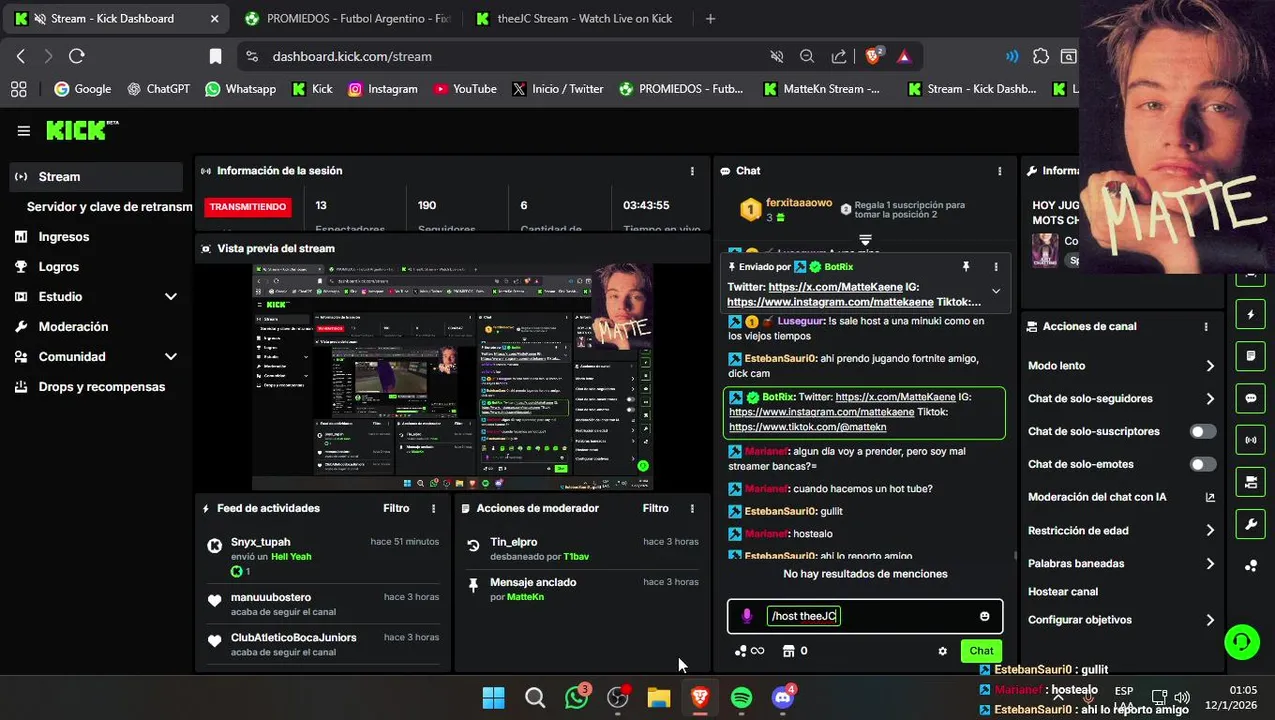Open Acciones de moderador three-dot menu

pos(692,509)
